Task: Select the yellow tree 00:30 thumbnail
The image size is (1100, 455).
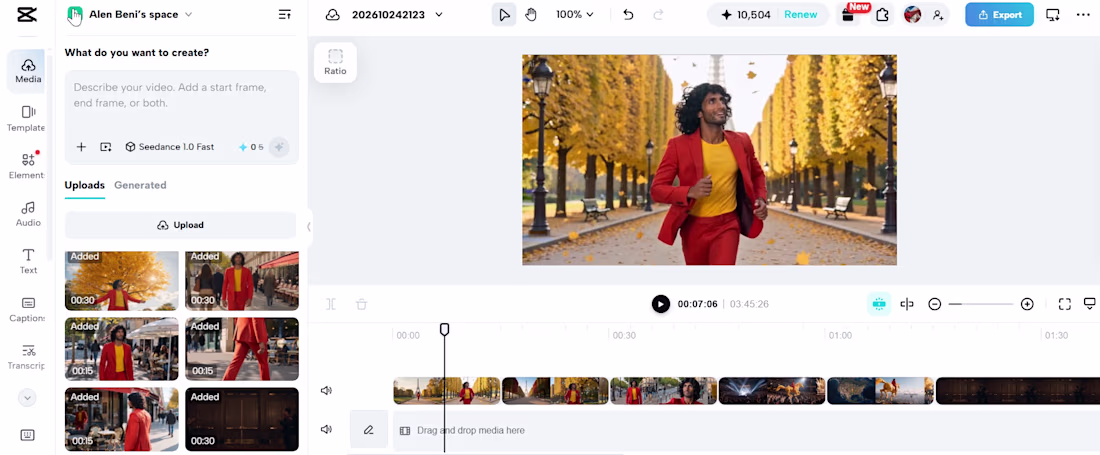Action: click(x=121, y=280)
